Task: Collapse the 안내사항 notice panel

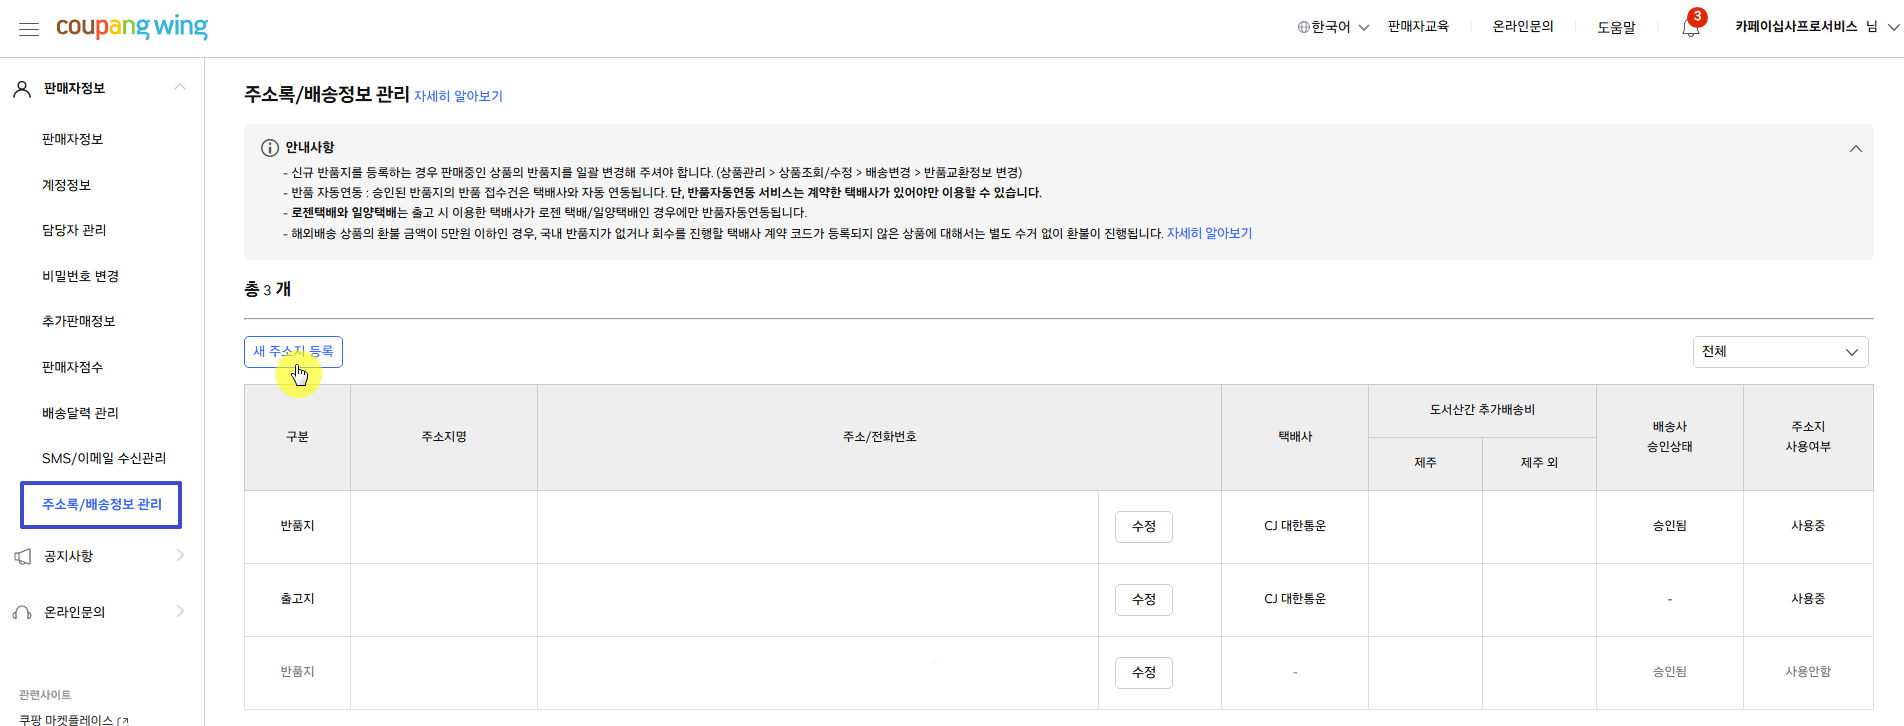Action: pos(1855,149)
